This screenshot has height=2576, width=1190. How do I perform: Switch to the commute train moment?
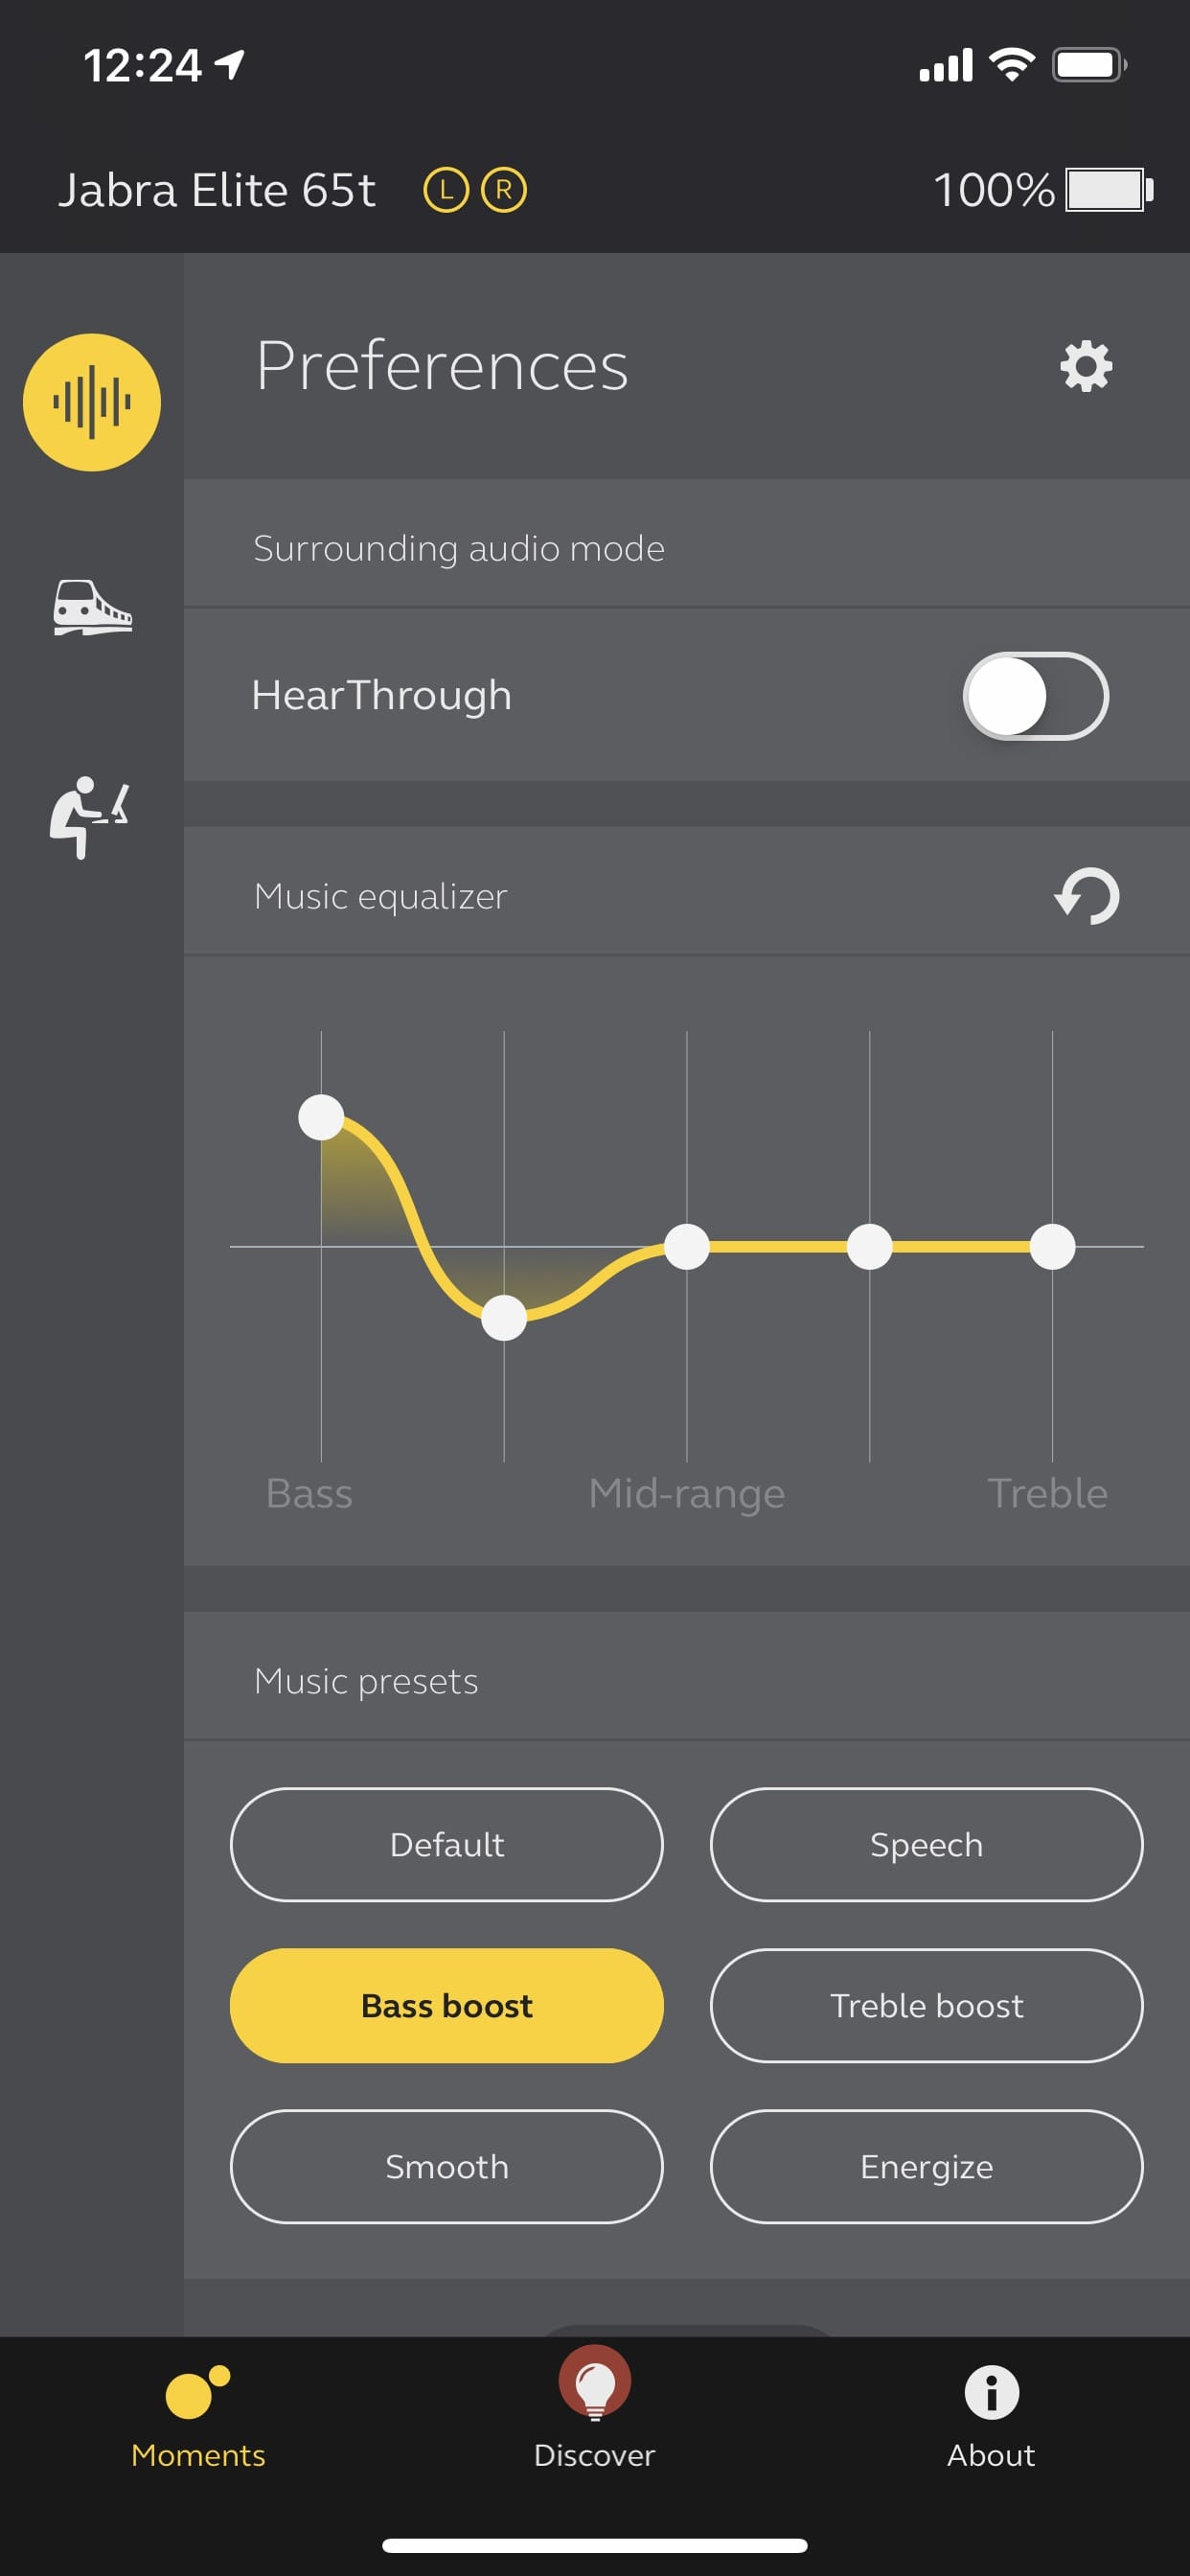[92, 607]
